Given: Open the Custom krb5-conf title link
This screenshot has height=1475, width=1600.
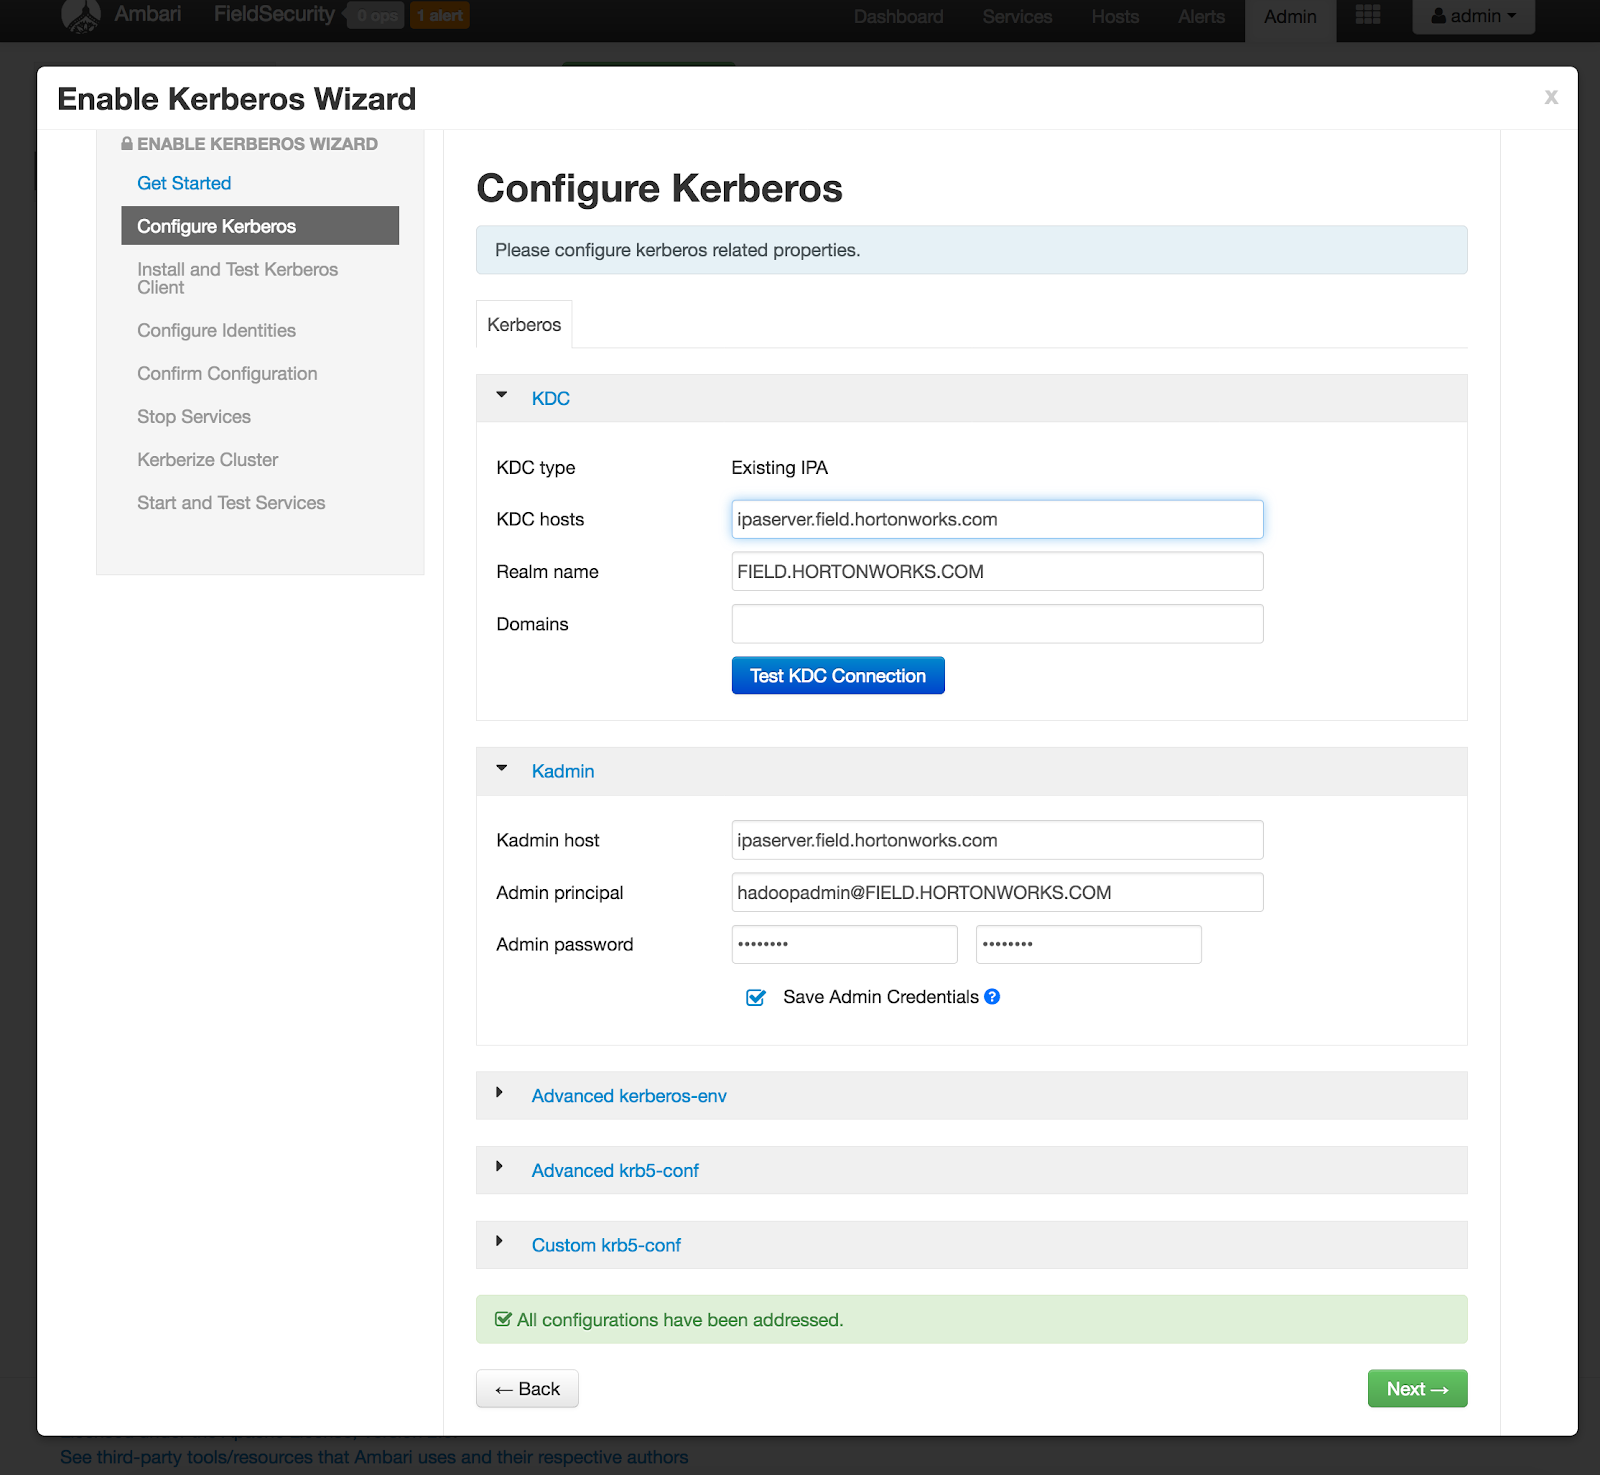Looking at the screenshot, I should (x=606, y=1245).
